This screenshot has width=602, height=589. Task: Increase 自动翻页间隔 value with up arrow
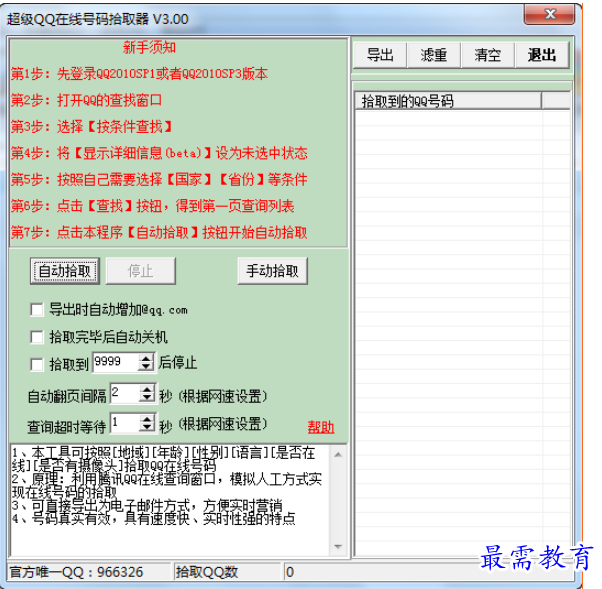pyautogui.click(x=147, y=389)
